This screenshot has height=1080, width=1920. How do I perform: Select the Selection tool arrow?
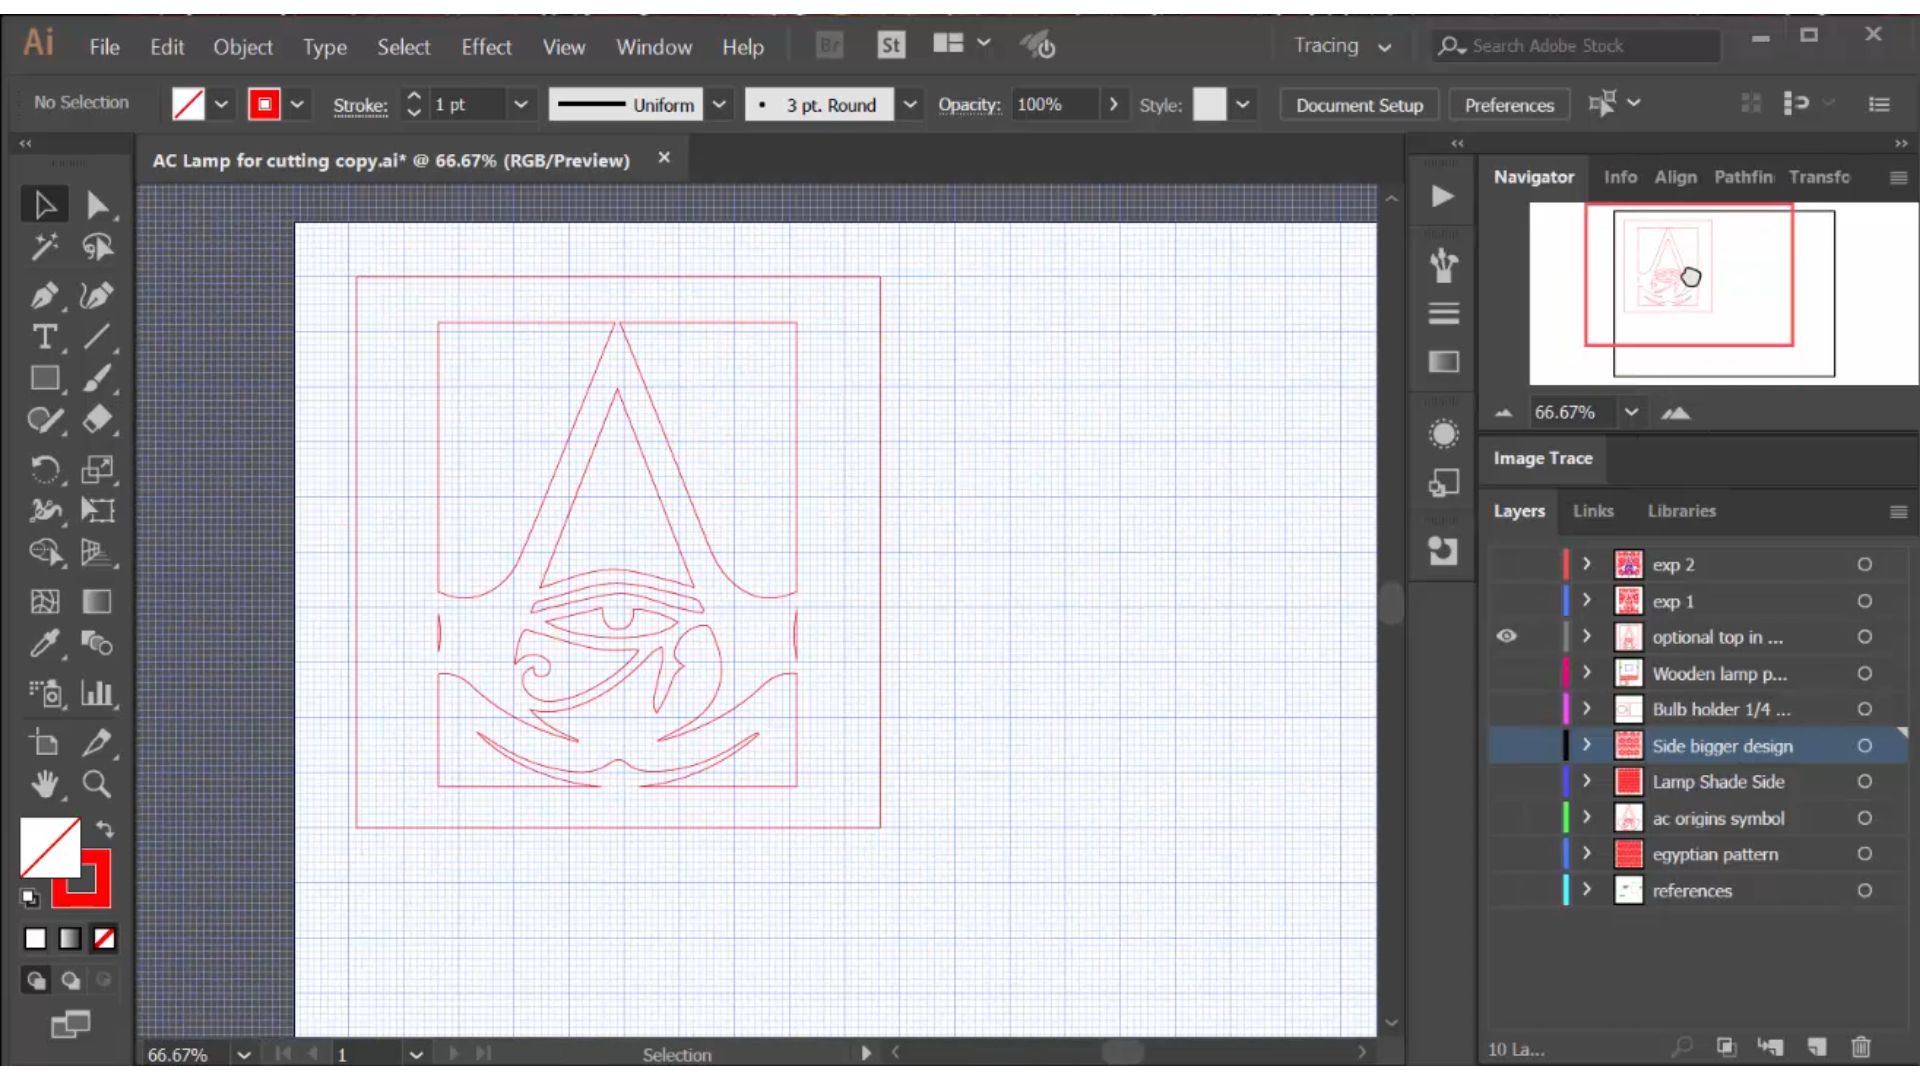click(x=44, y=205)
